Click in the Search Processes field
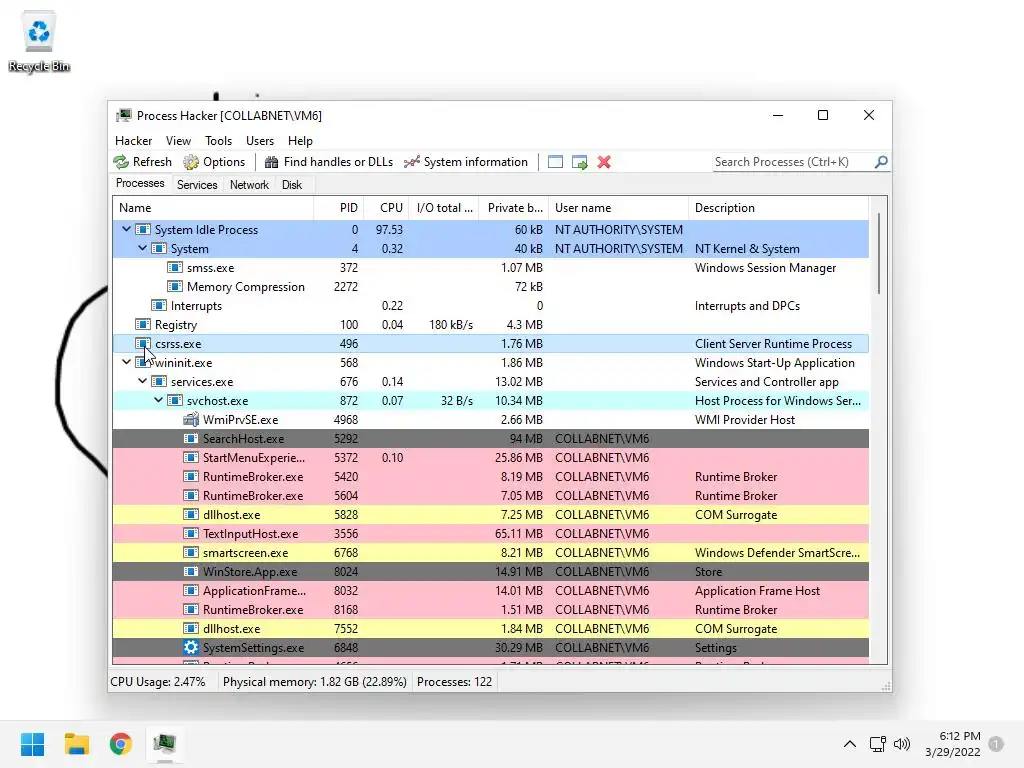The image size is (1024, 768). point(793,162)
